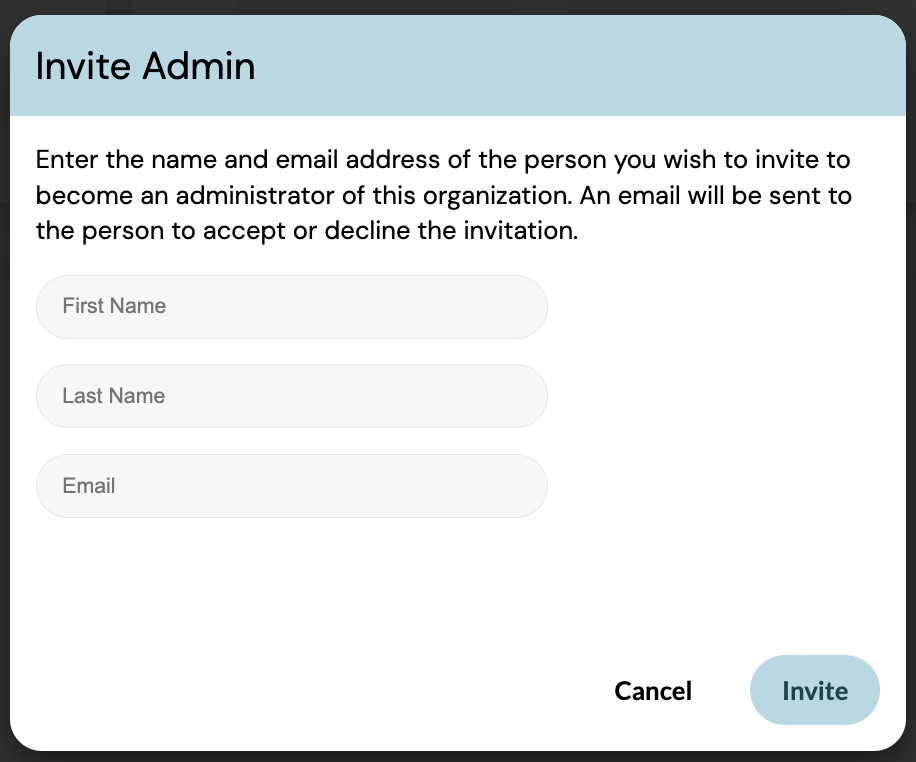Click the Last Name input field
Screen dimensions: 916x762
tap(291, 396)
